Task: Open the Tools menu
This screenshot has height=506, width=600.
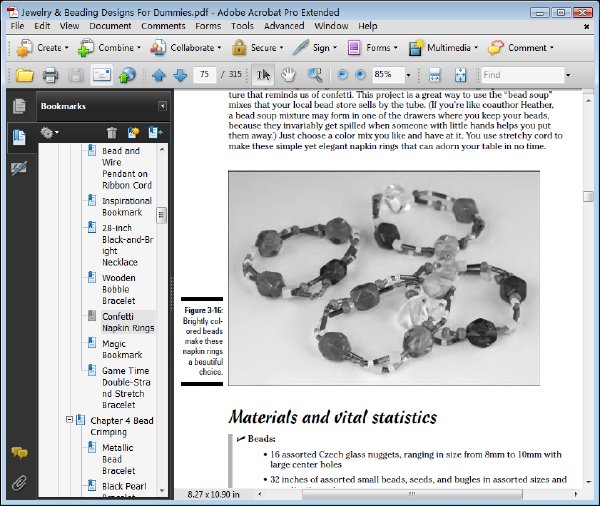Action: click(x=242, y=26)
